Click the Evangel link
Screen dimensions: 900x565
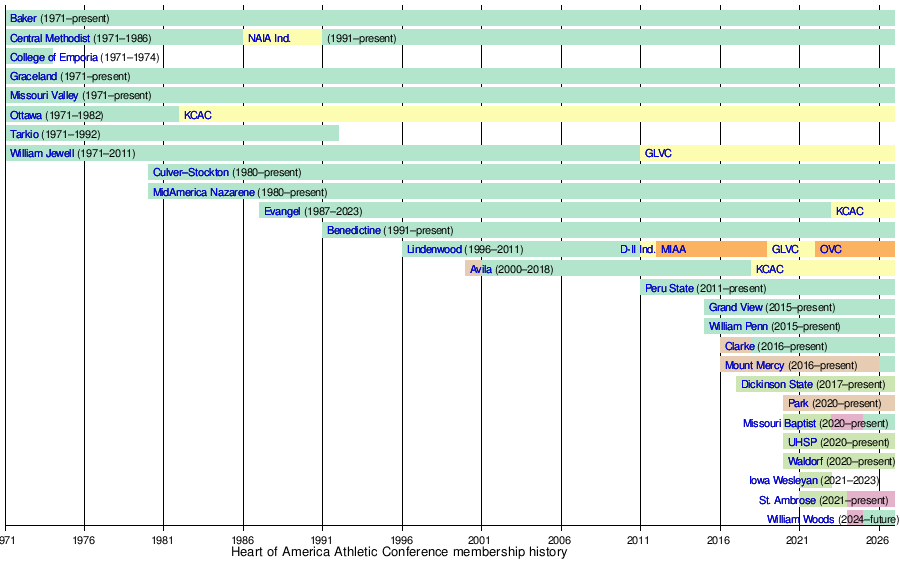coord(282,211)
